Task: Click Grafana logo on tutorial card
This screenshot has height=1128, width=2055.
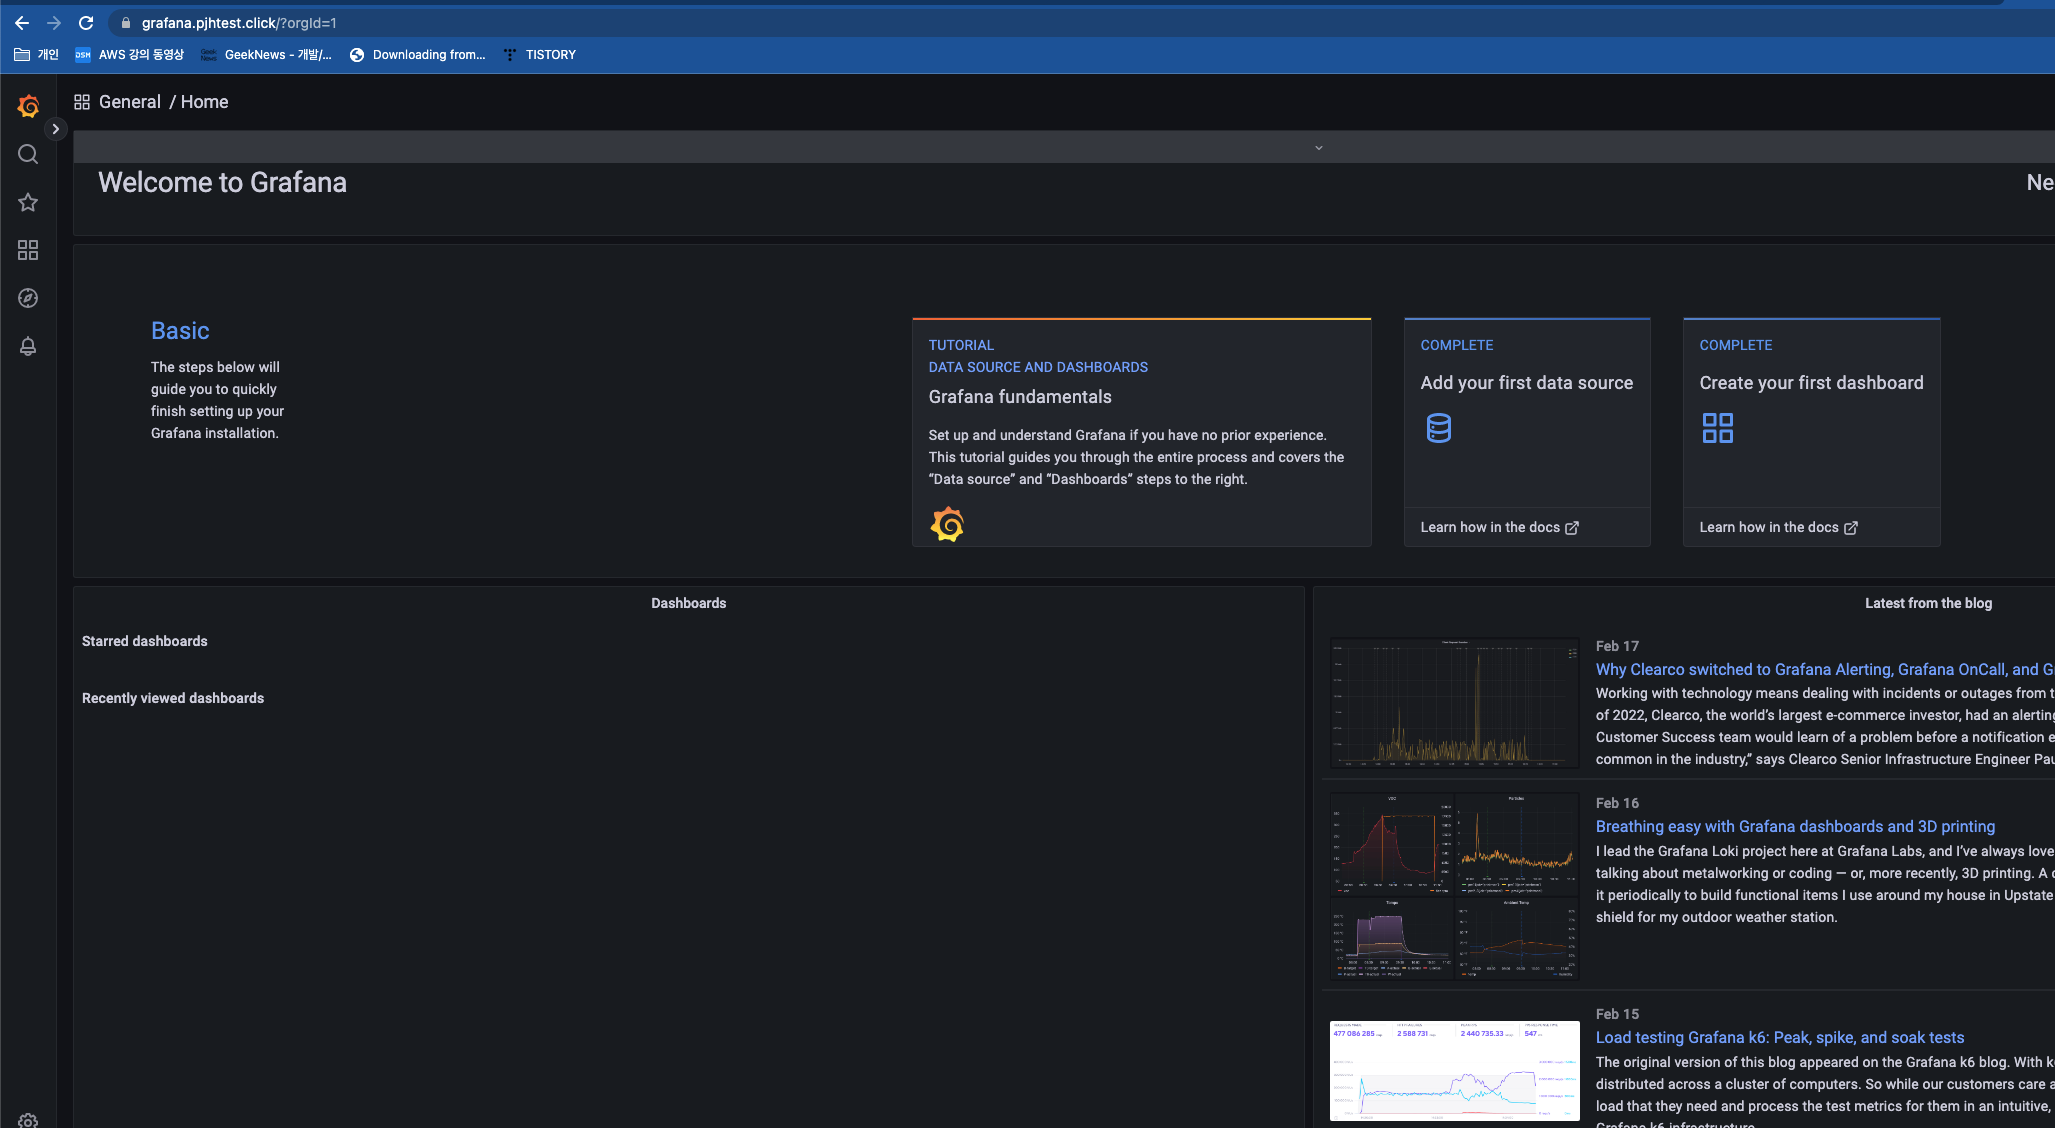Action: coord(947,524)
